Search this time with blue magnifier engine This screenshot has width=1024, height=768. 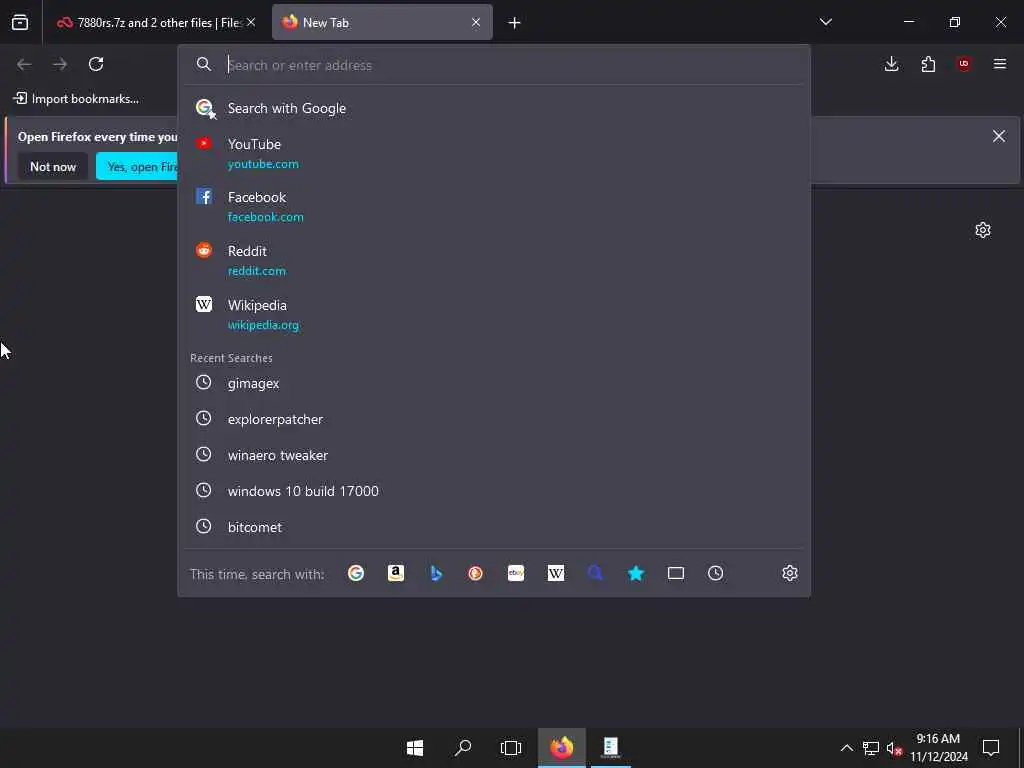click(596, 573)
